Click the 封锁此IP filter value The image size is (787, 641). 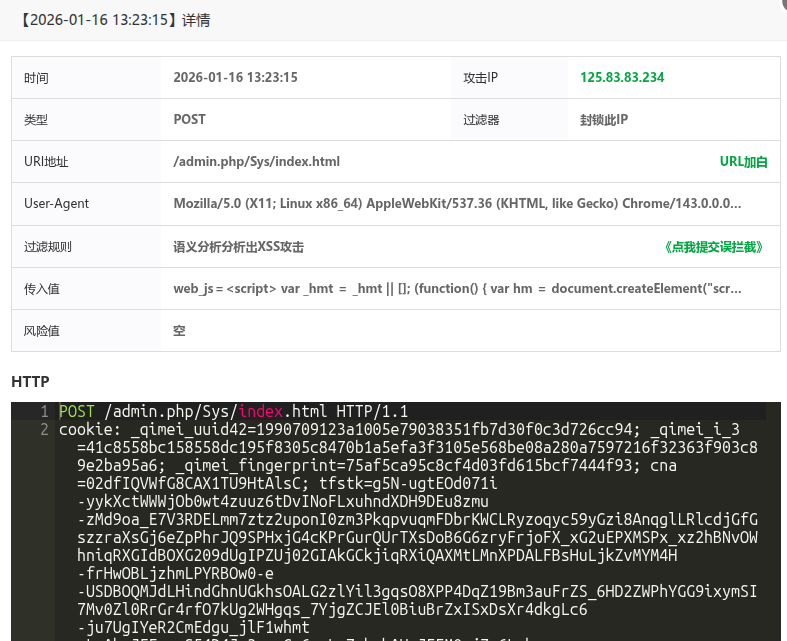pyautogui.click(x=604, y=119)
